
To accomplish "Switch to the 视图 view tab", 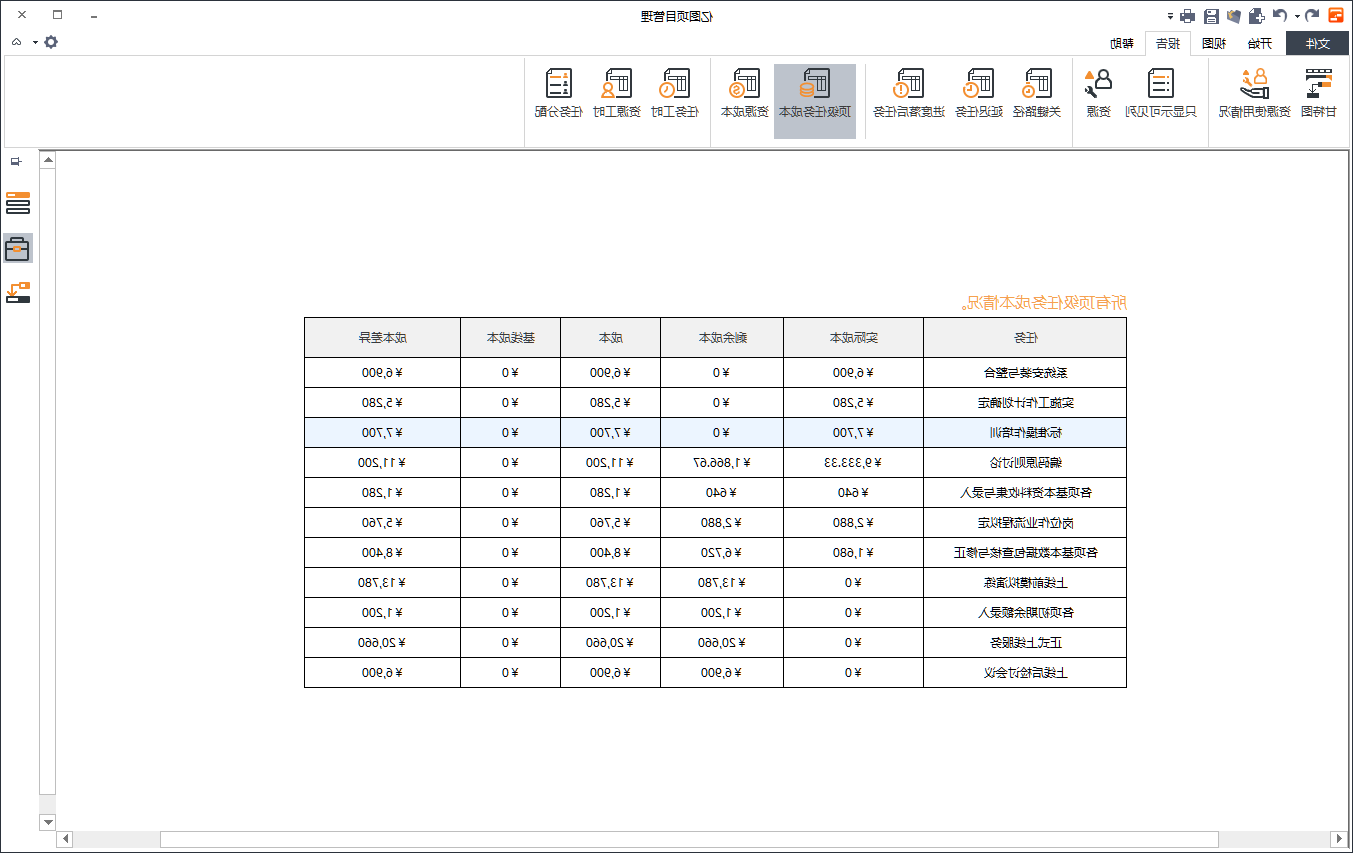I will pyautogui.click(x=1213, y=43).
